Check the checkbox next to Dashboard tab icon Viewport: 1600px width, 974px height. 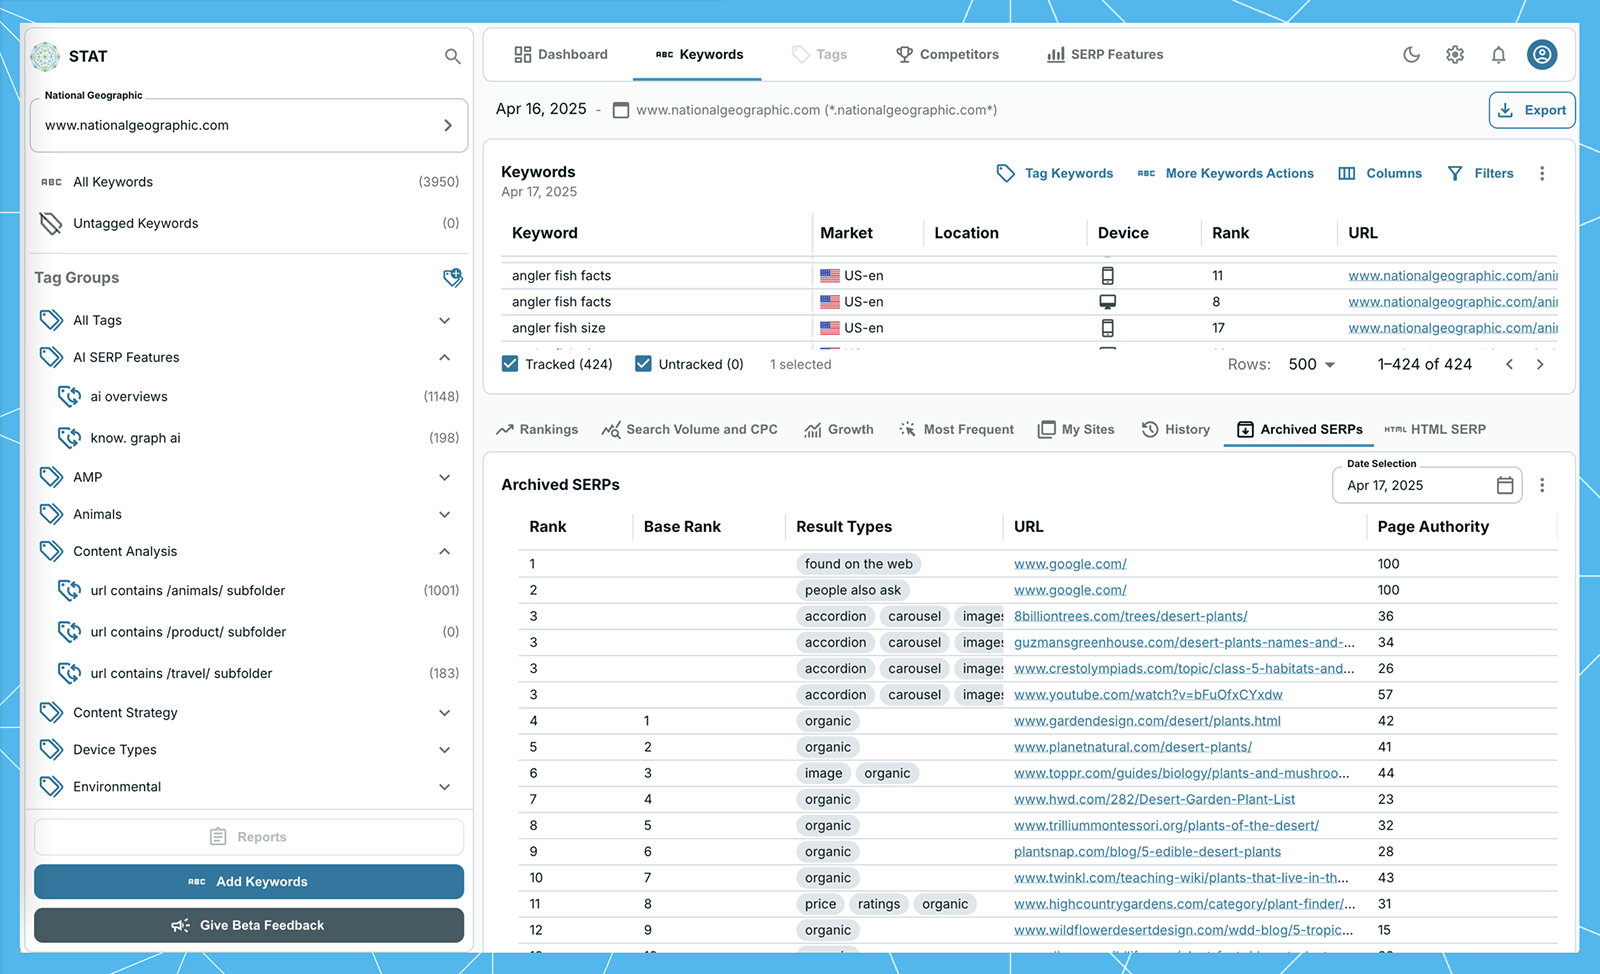click(x=523, y=54)
